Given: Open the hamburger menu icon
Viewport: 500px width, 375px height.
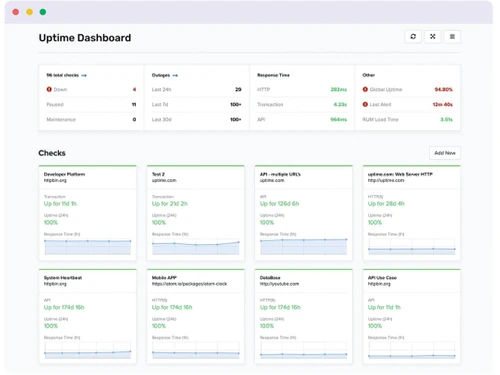Looking at the screenshot, I should coord(452,37).
